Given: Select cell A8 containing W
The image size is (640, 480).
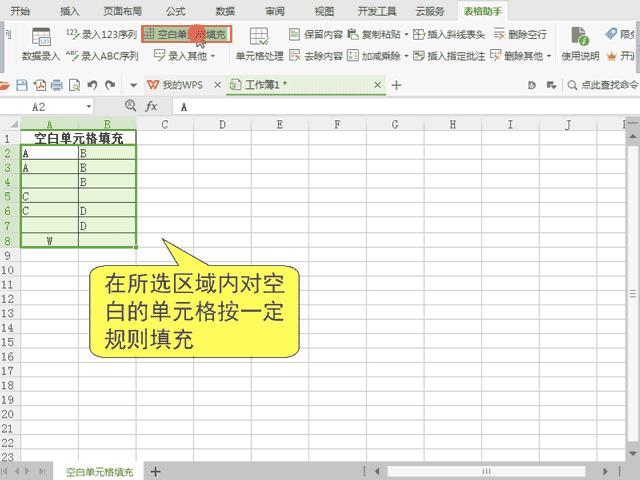Looking at the screenshot, I should point(49,240).
